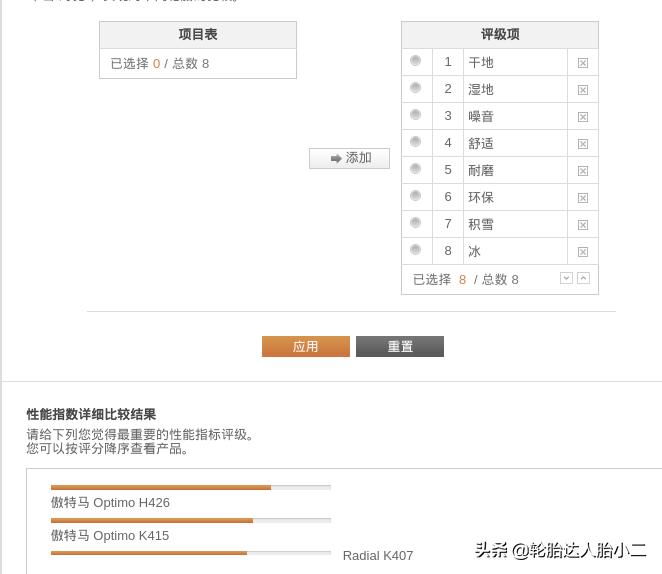Image resolution: width=662 pixels, height=574 pixels.
Task: Click the Radial K407 score bar
Action: [x=191, y=553]
